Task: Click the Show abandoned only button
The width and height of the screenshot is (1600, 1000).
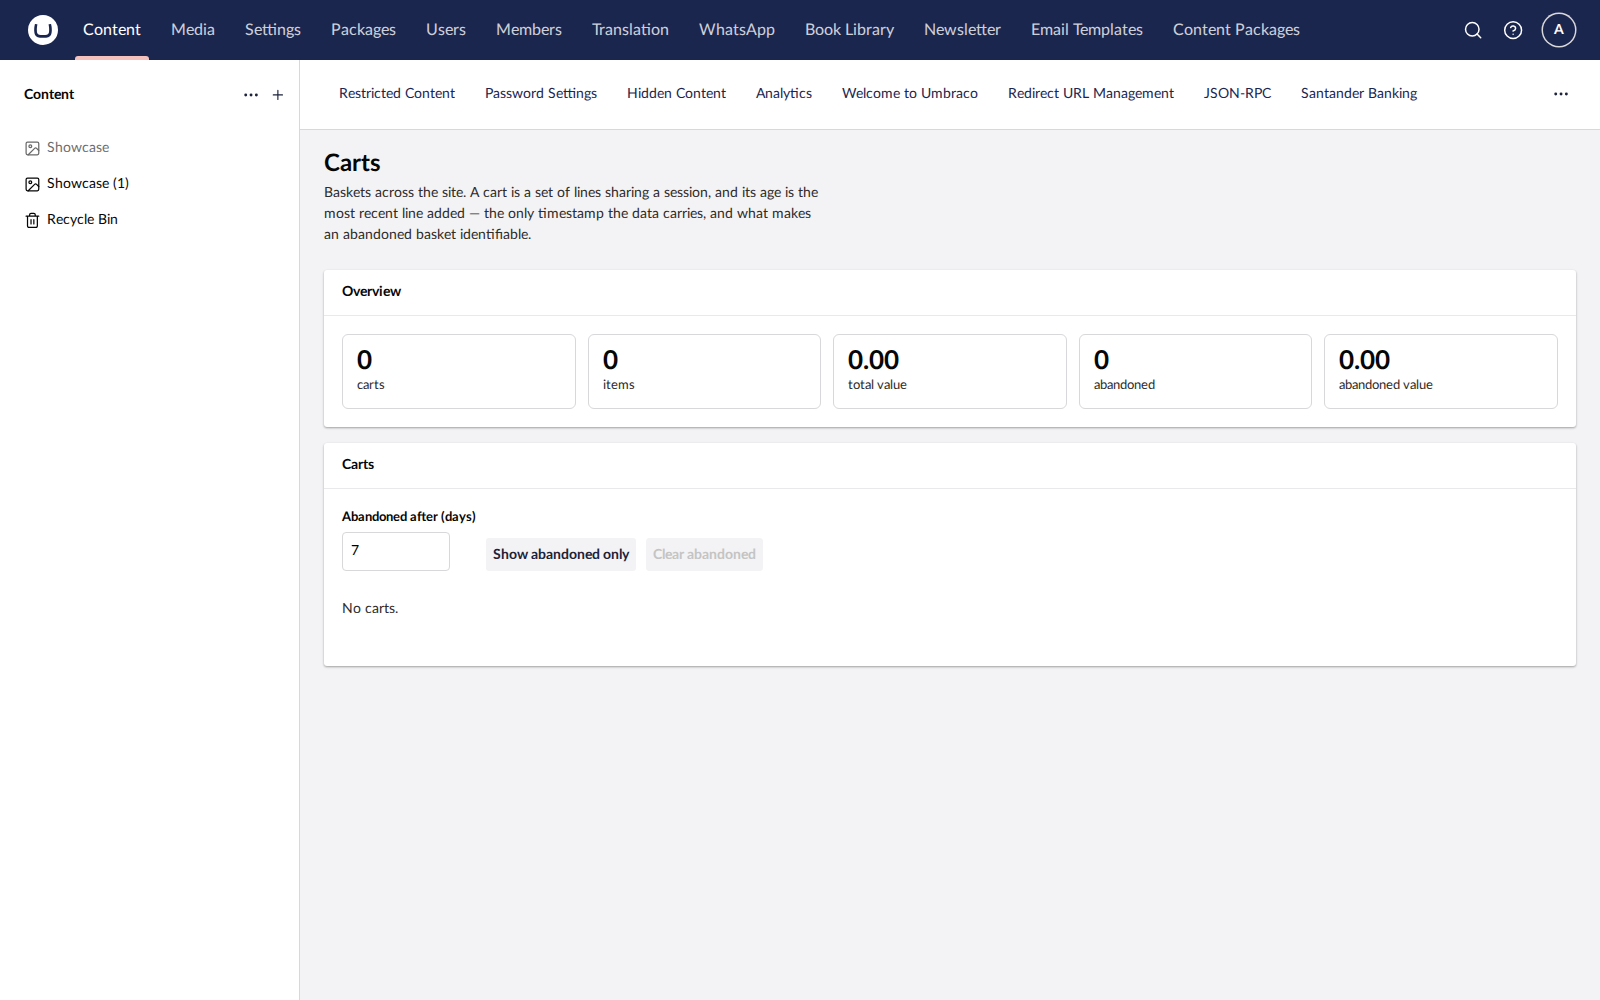Action: (561, 554)
